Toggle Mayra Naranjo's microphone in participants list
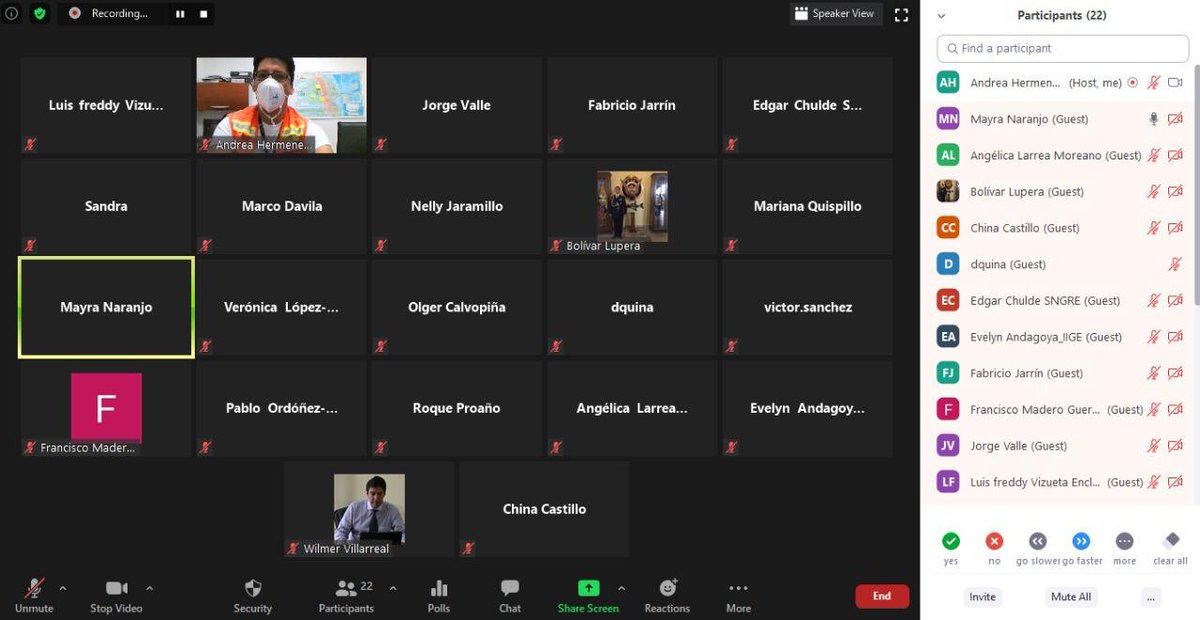The width and height of the screenshot is (1200, 620). 1153,119
